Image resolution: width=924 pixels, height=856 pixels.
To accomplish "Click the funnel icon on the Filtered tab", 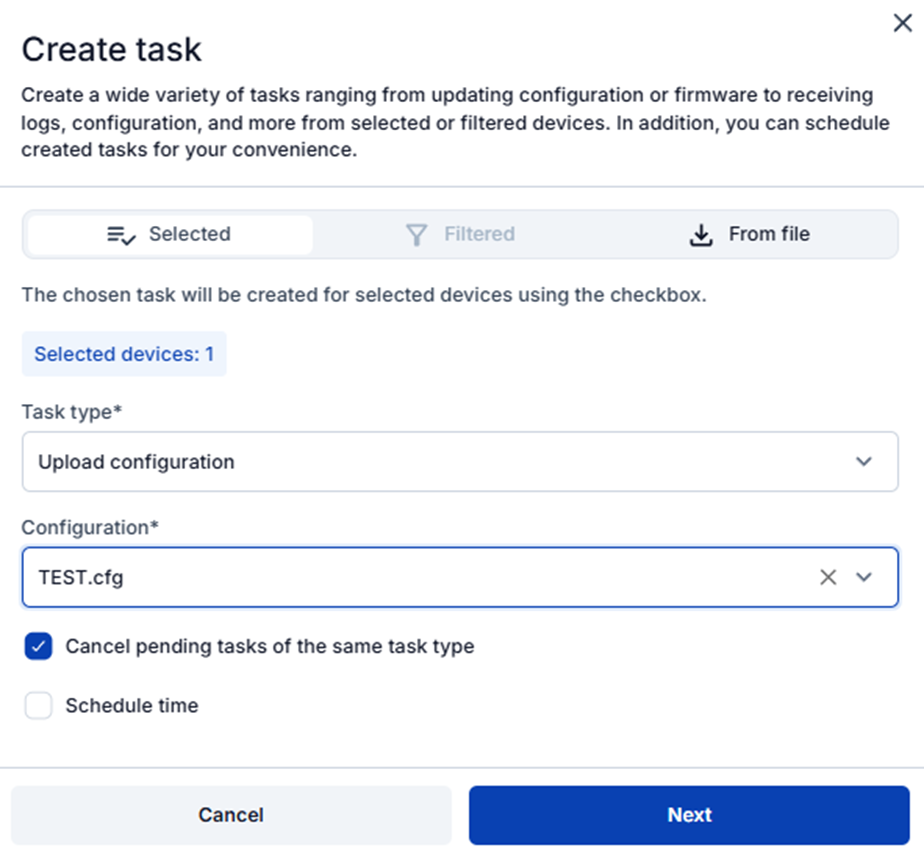I will (x=417, y=234).
